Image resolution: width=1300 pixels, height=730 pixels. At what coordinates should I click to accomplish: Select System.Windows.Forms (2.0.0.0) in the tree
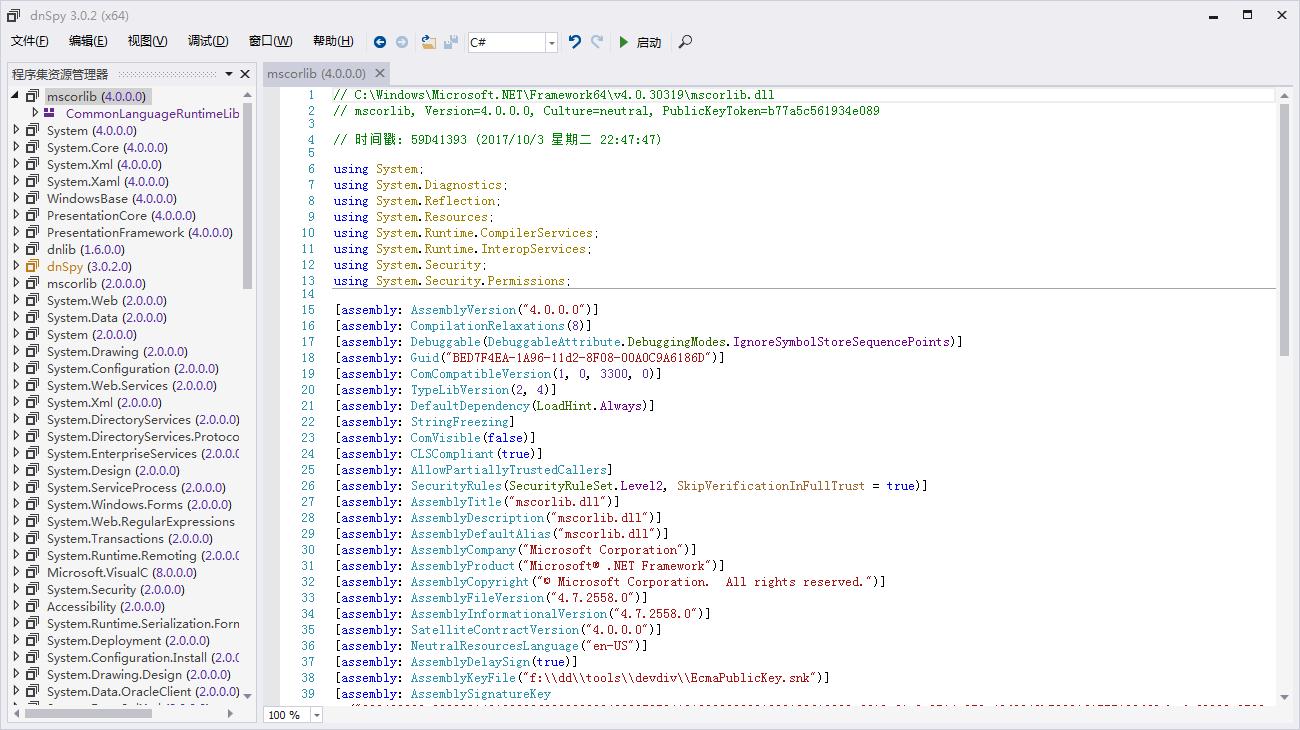click(139, 504)
